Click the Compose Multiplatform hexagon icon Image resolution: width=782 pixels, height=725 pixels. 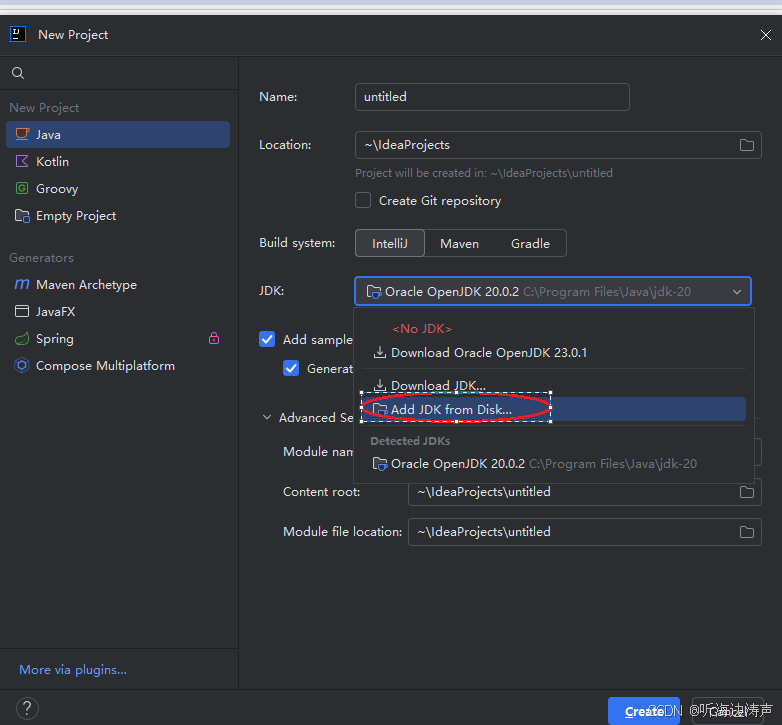[x=22, y=365]
